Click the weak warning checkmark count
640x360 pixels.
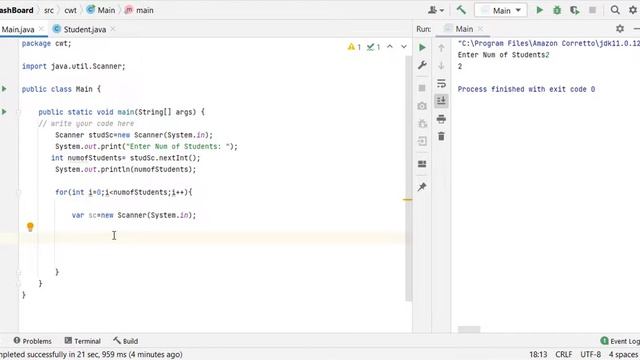point(373,47)
